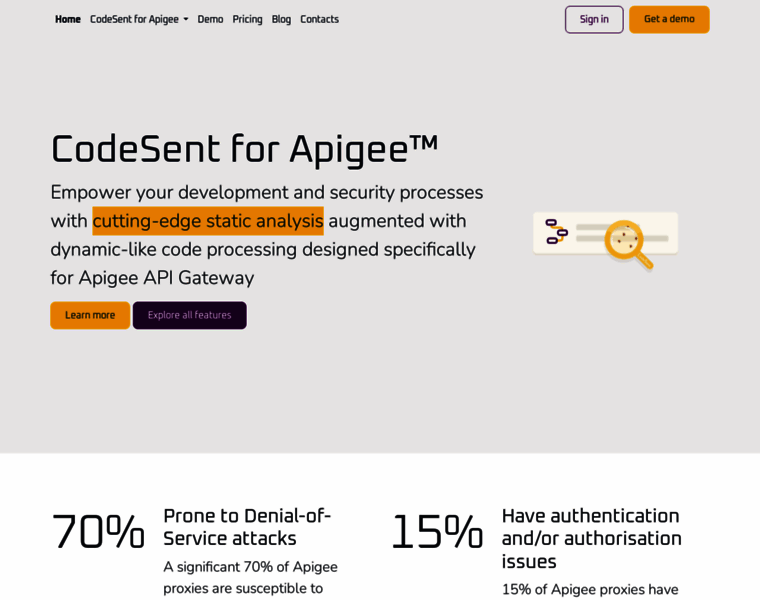Click the Sign in button
The width and height of the screenshot is (760, 600).
594,19
